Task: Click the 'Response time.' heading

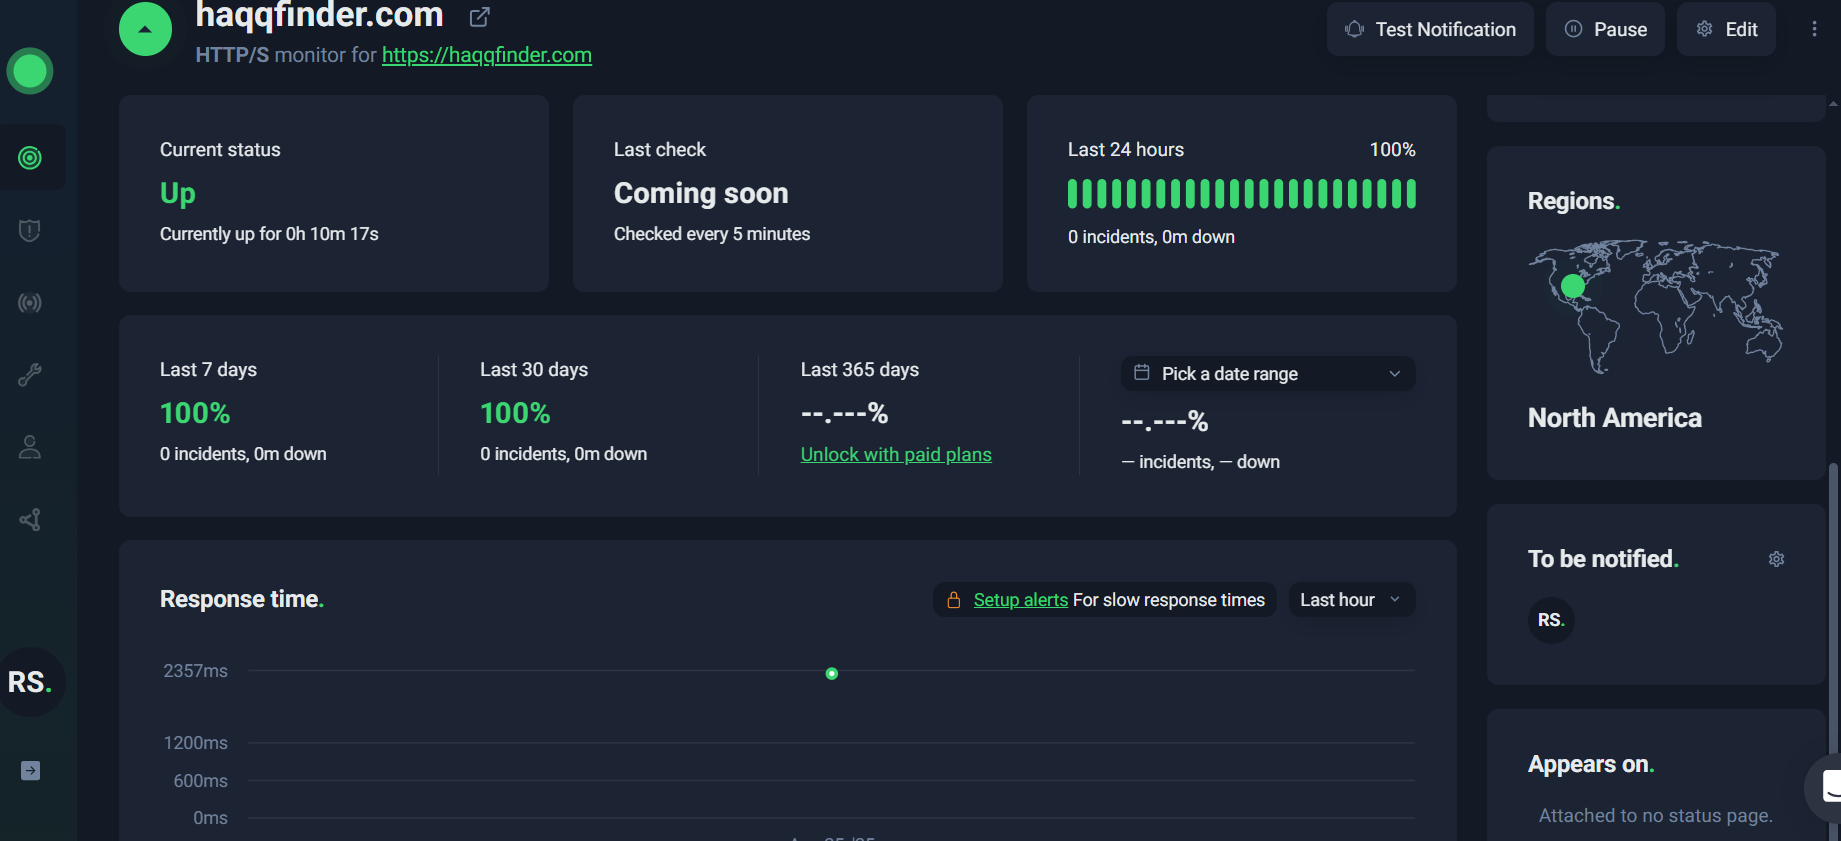Action: pyautogui.click(x=242, y=599)
